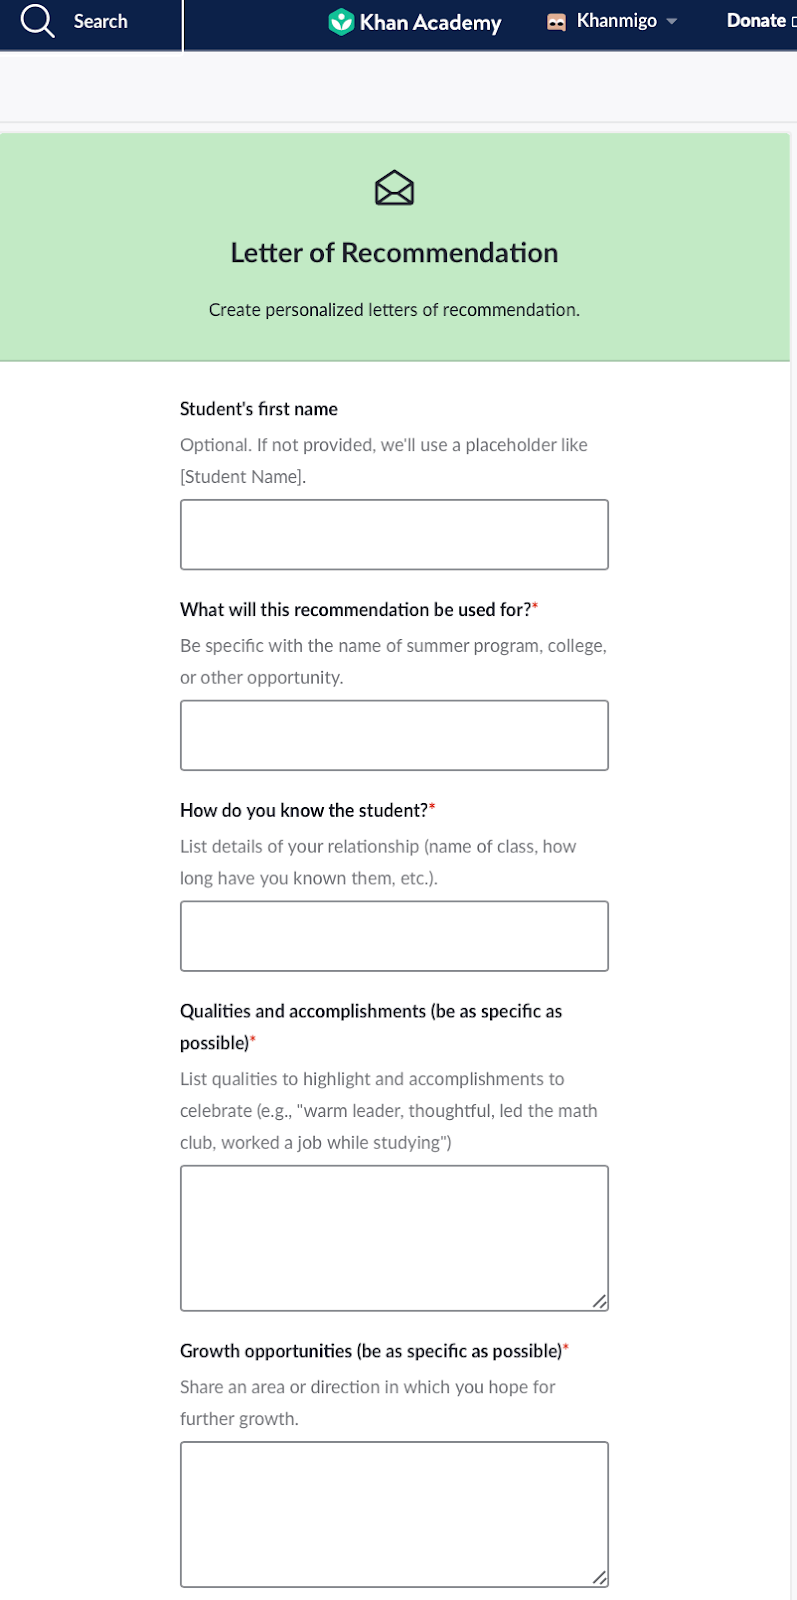Expand the Khanmigo dropdown arrow

point(672,22)
